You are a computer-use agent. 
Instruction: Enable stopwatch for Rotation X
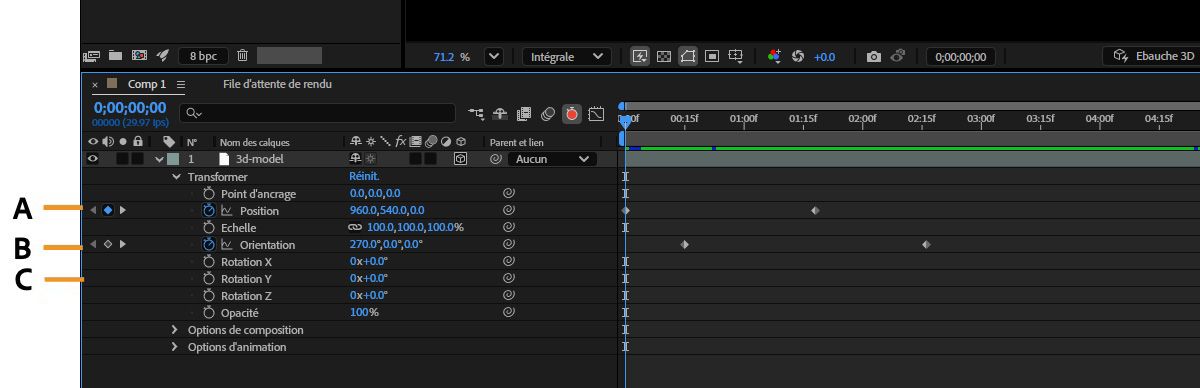click(x=209, y=262)
